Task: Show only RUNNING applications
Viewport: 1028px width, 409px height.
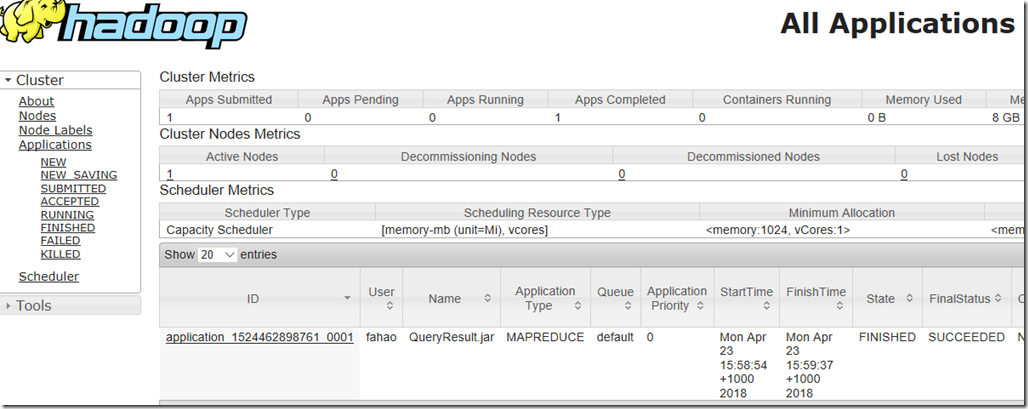Action: 67,214
